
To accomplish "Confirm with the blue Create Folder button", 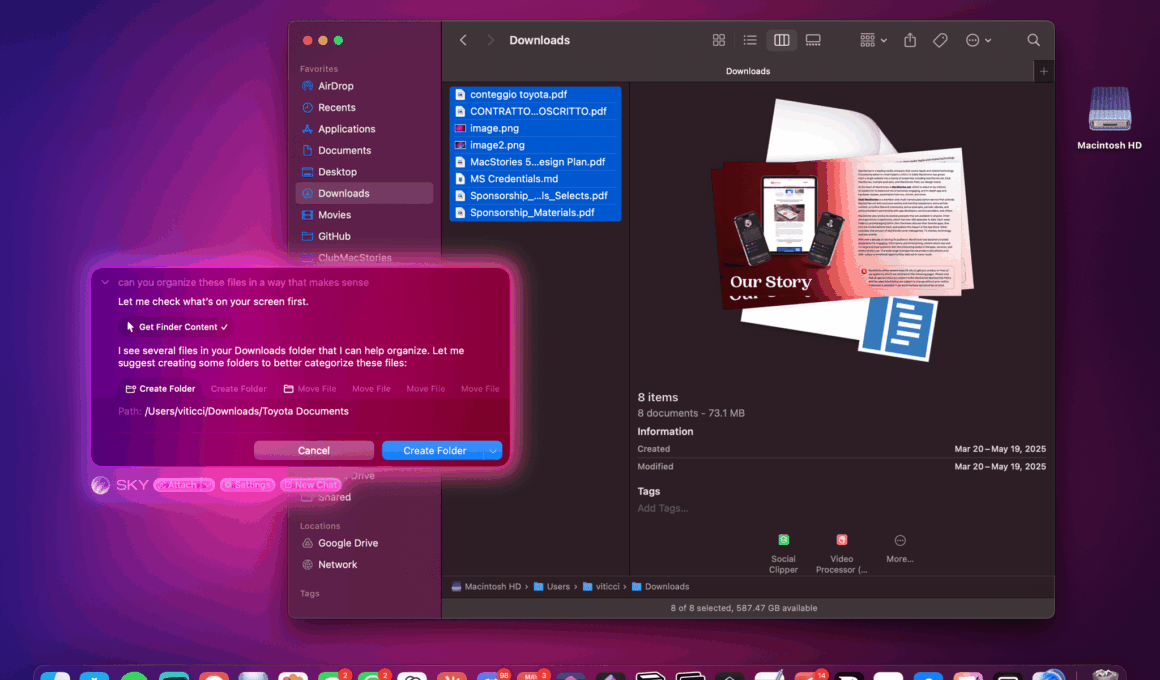I will (x=434, y=451).
